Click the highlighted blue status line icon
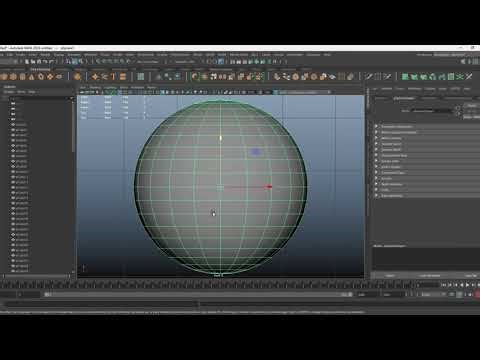 pos(221,62)
